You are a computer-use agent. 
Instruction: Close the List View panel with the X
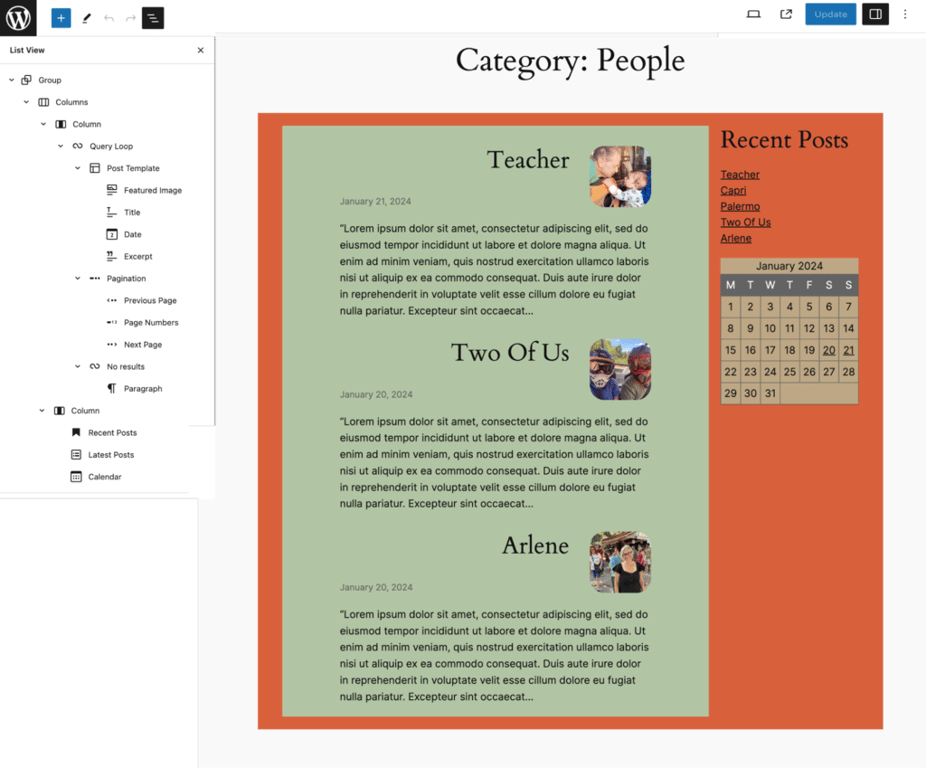coord(200,49)
